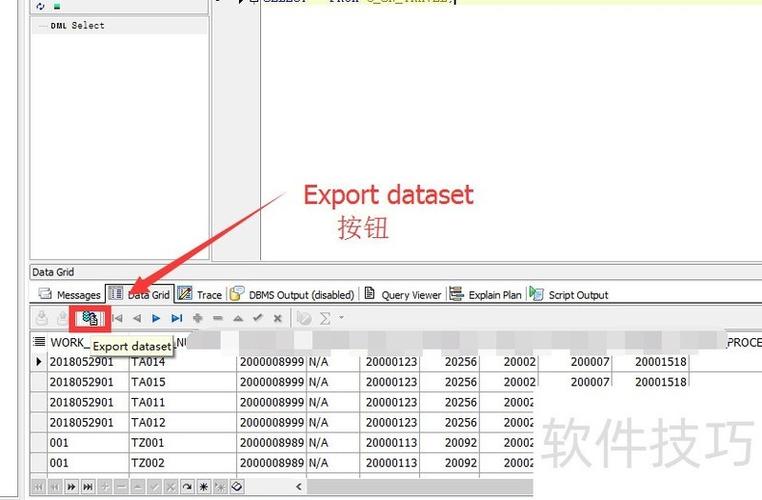Delete row with the minus icon
The height and width of the screenshot is (500, 762).
(x=218, y=318)
